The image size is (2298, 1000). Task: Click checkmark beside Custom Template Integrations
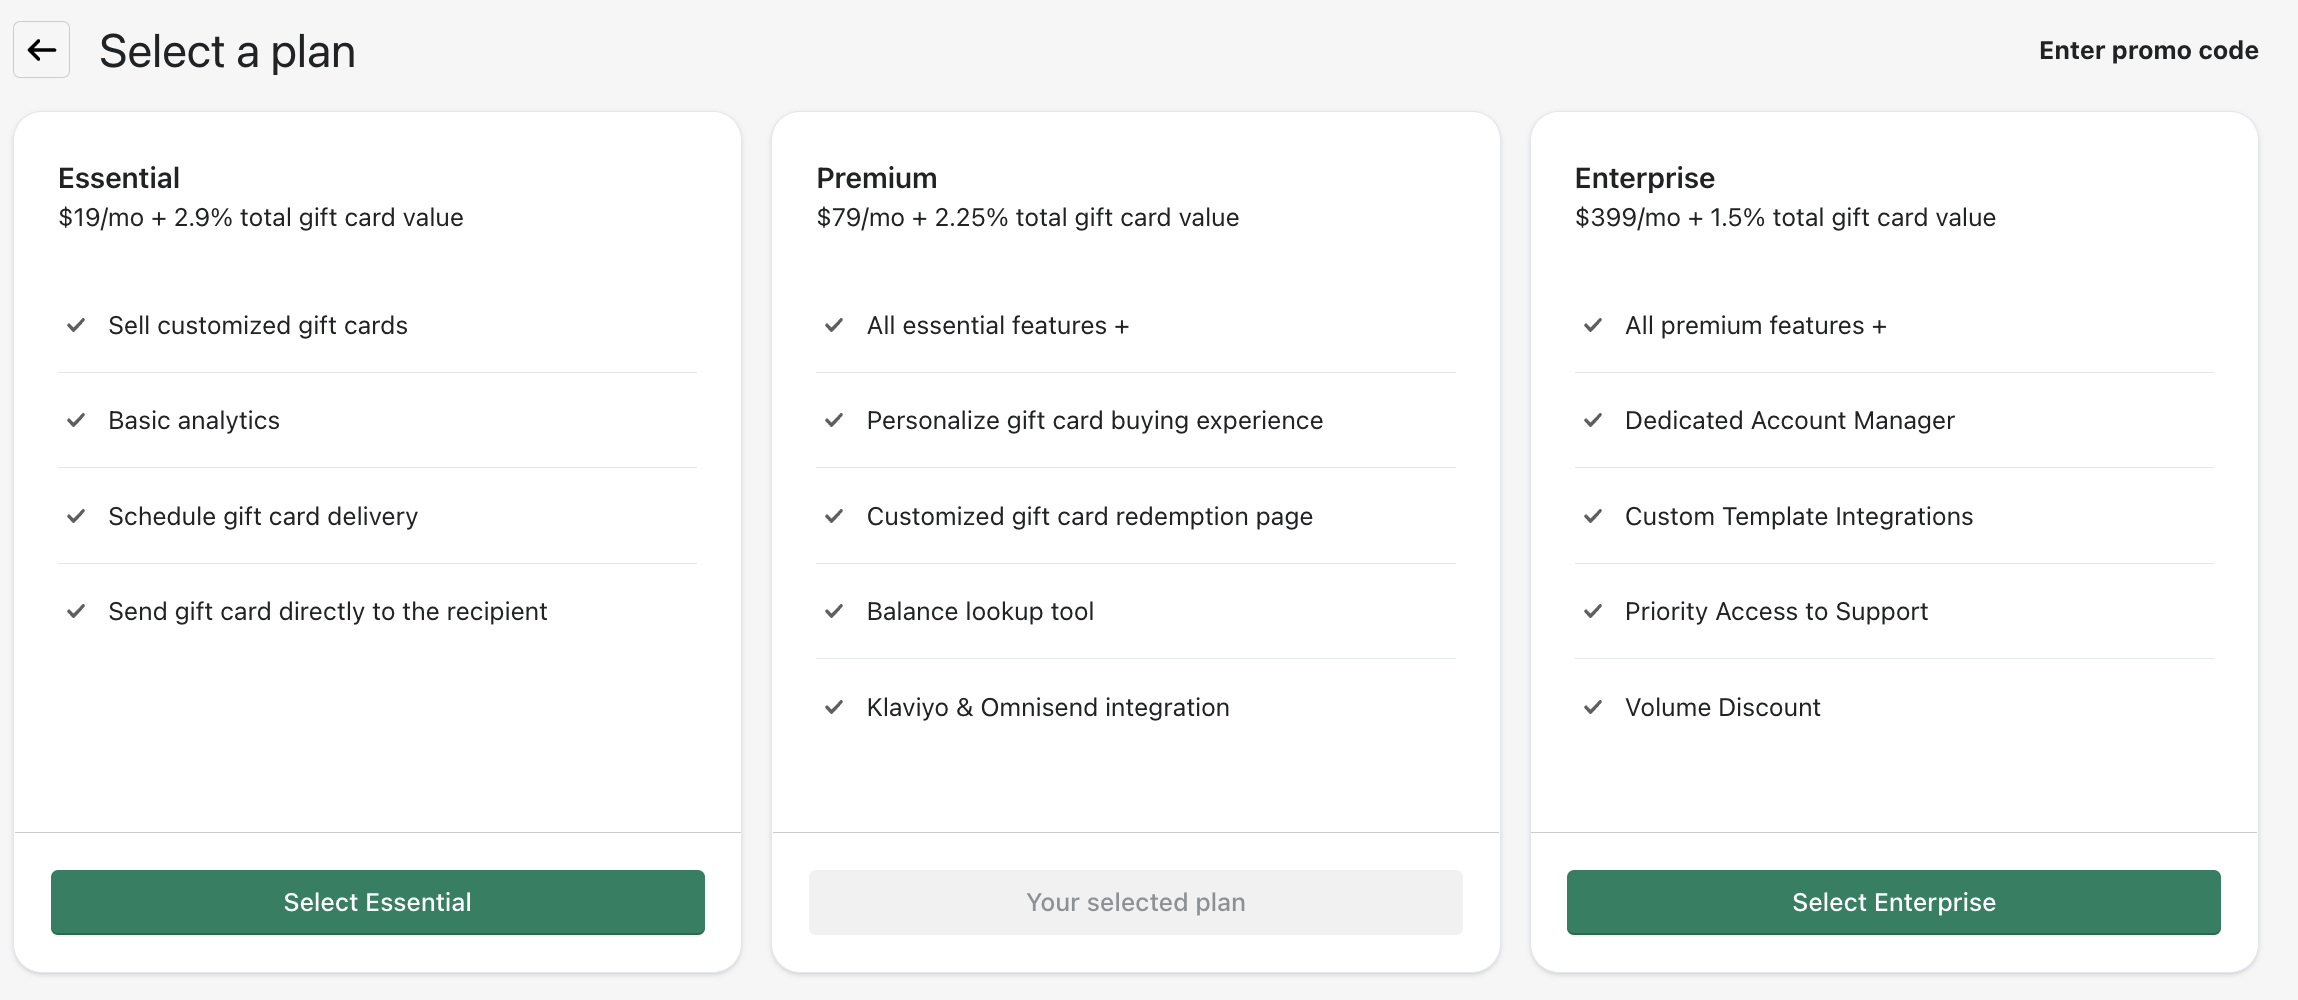[1593, 516]
